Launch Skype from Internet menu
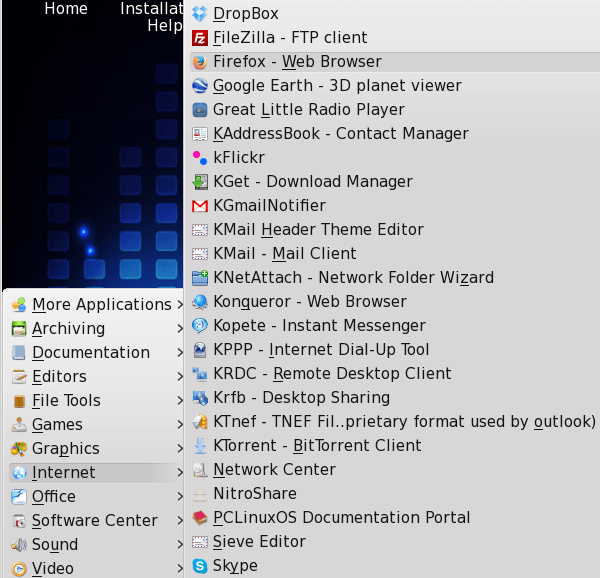The width and height of the screenshot is (600, 578). pos(395,566)
